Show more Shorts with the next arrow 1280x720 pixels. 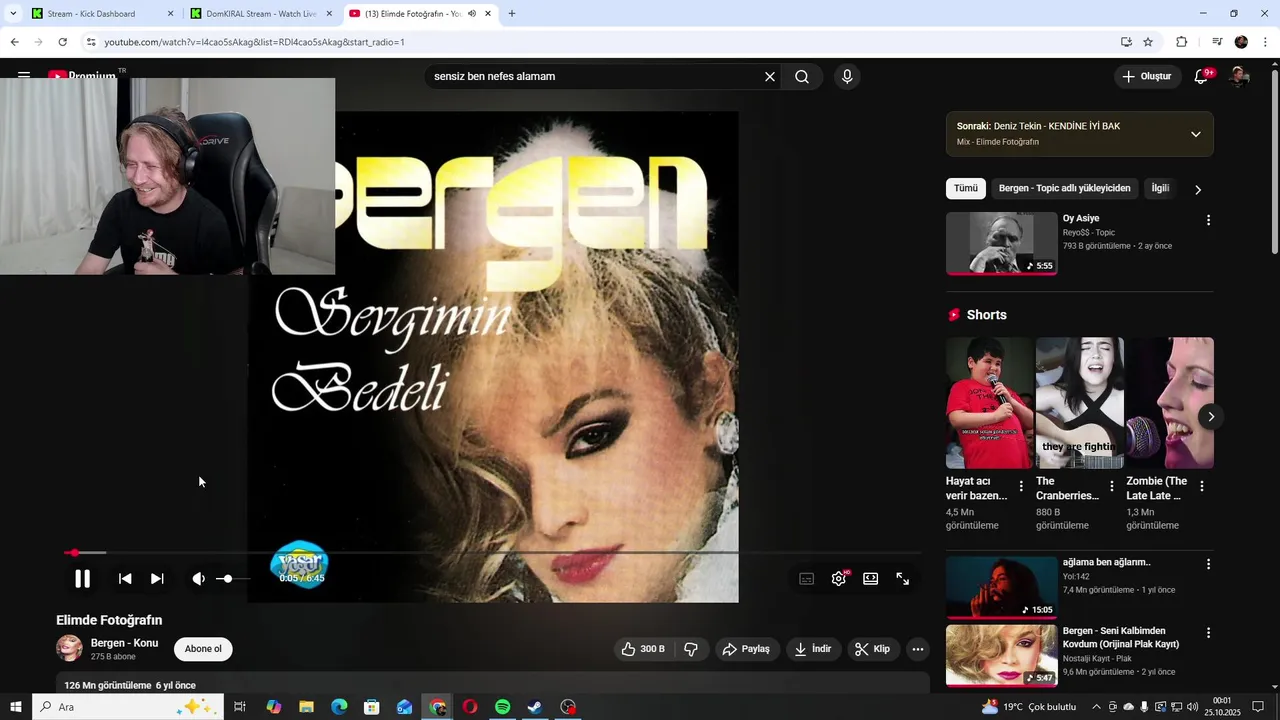click(x=1211, y=416)
